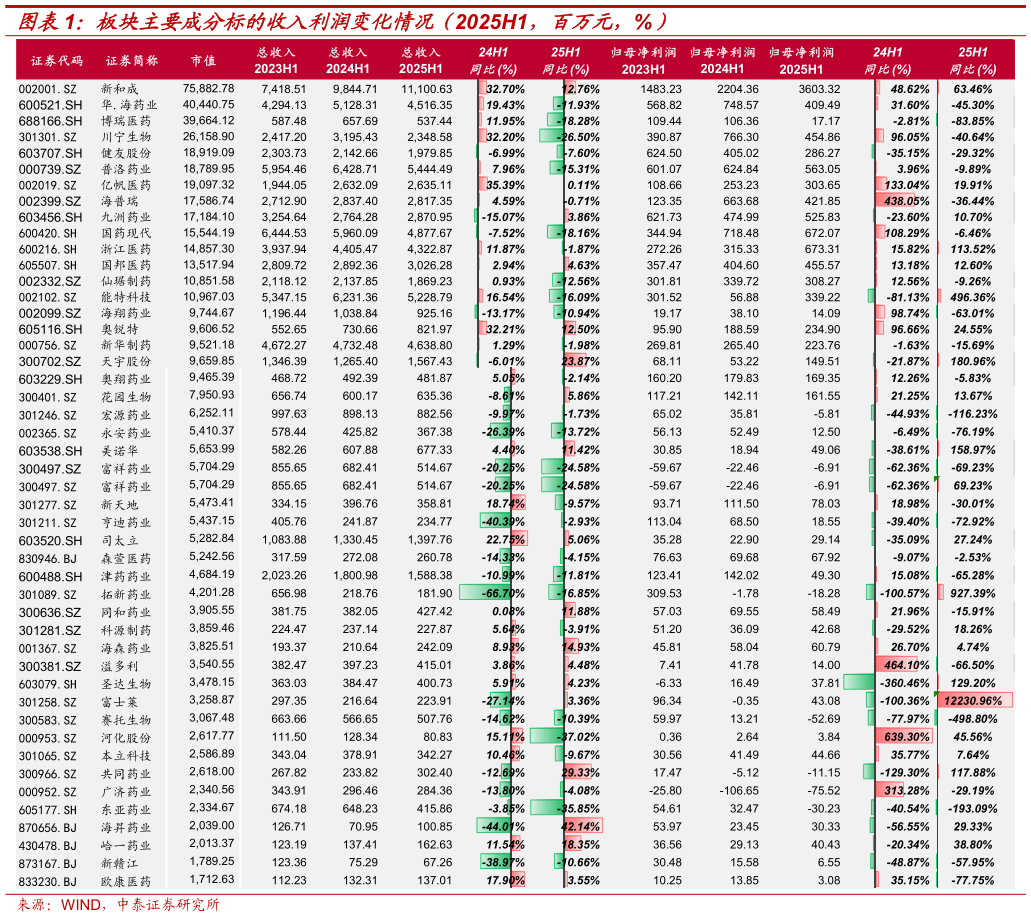This screenshot has height=917, width=1031.
Task: Select the 川宁生物 name cell
Action: pyautogui.click(x=128, y=137)
